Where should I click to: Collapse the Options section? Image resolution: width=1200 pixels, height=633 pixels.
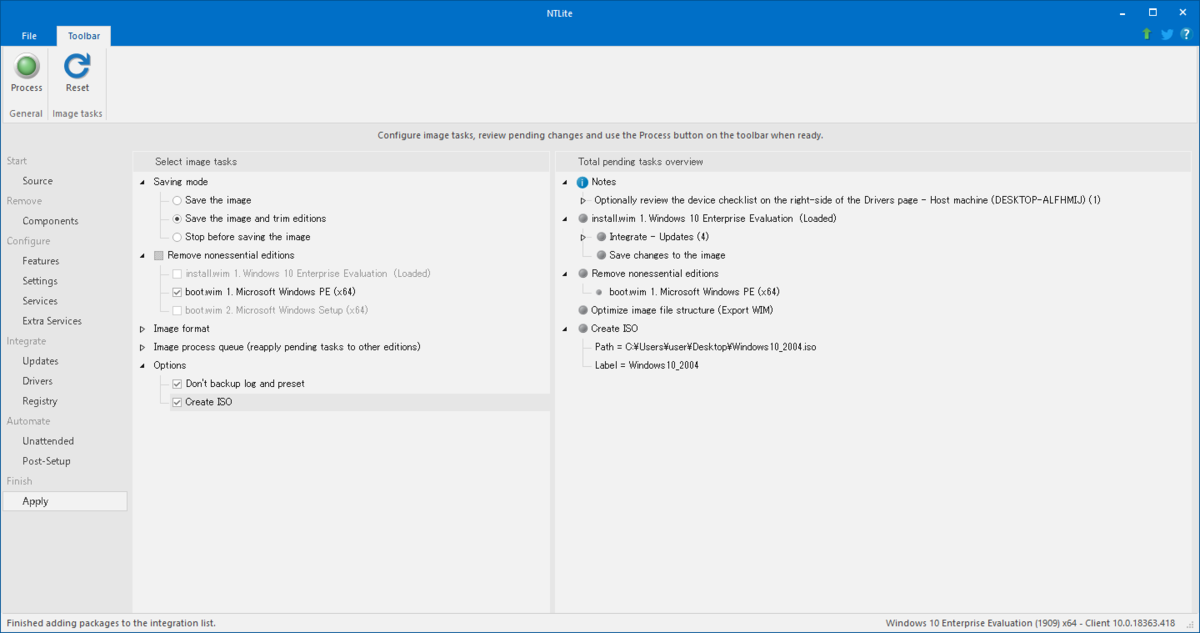(142, 365)
